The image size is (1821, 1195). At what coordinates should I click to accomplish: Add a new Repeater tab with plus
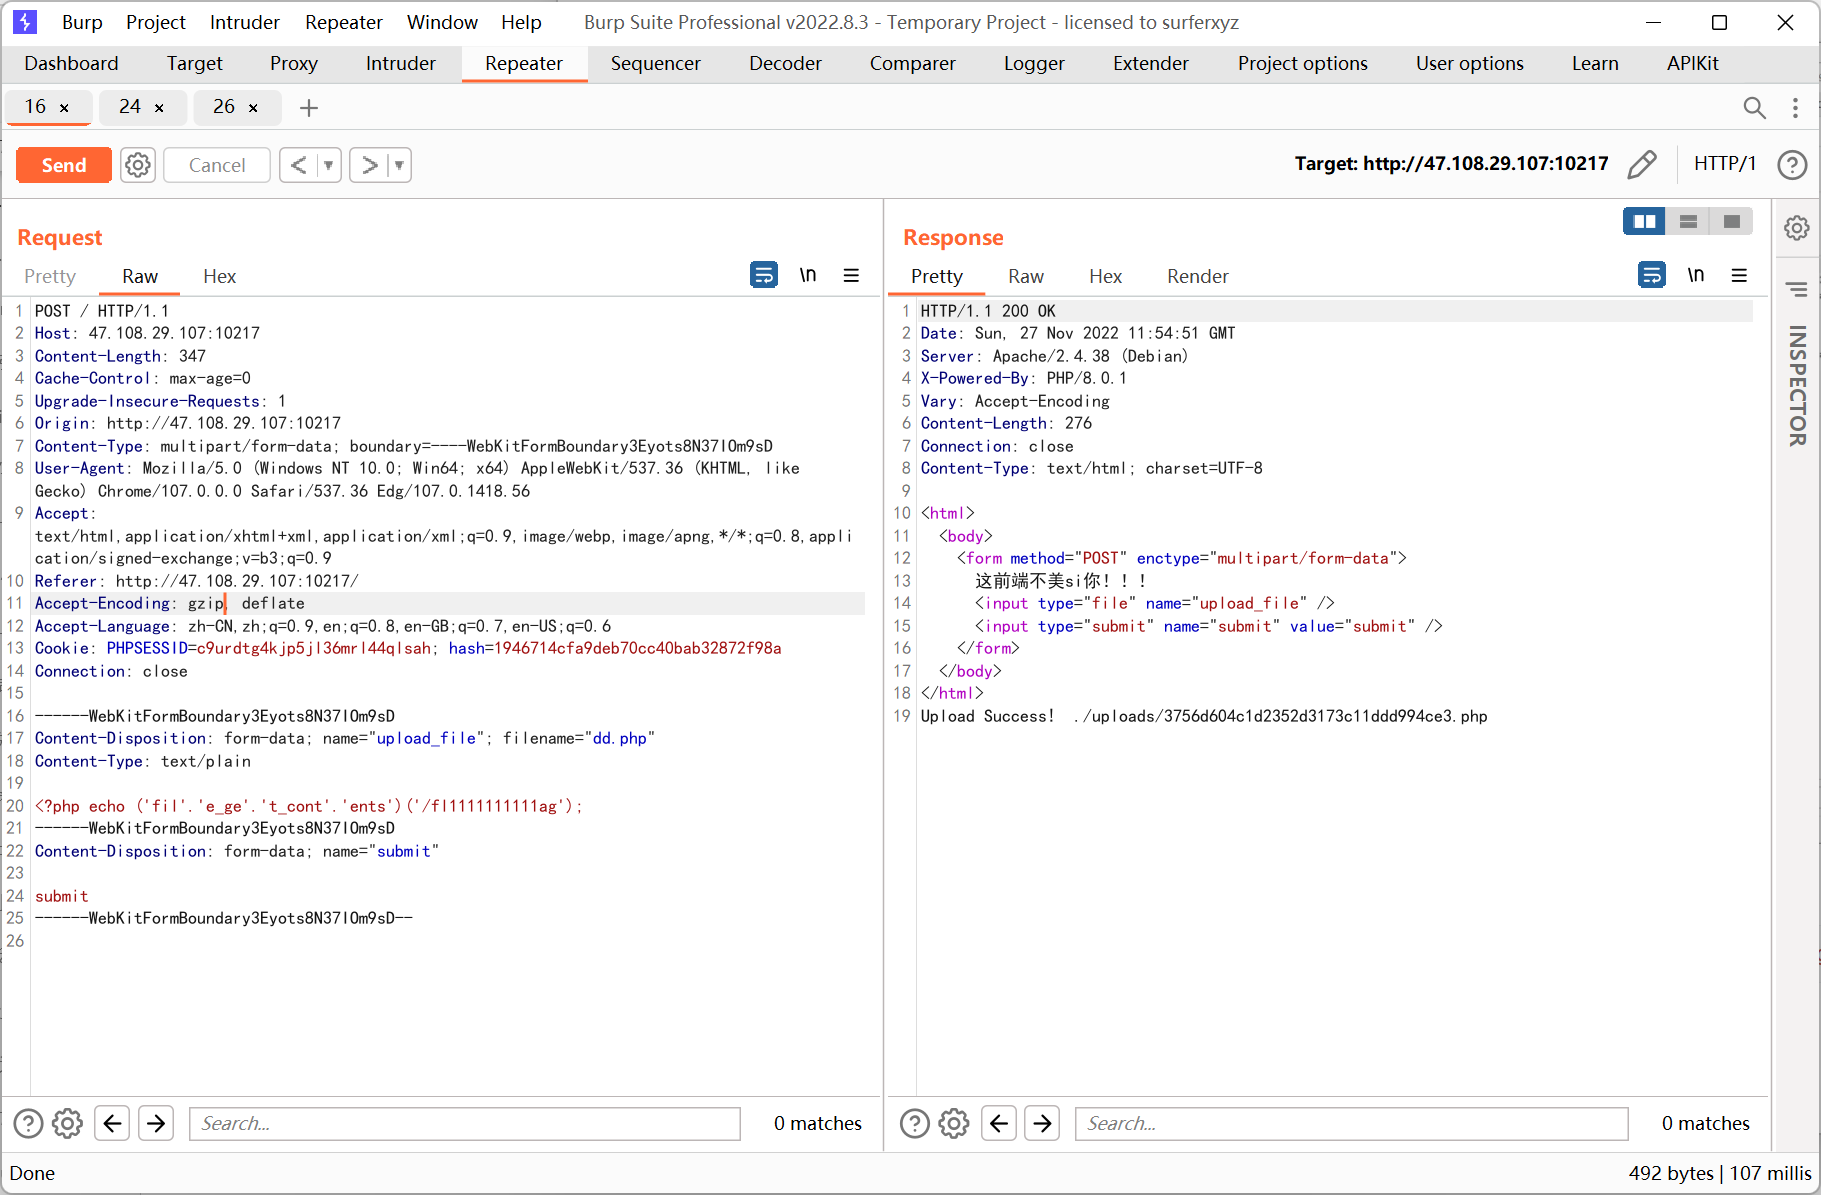[308, 108]
